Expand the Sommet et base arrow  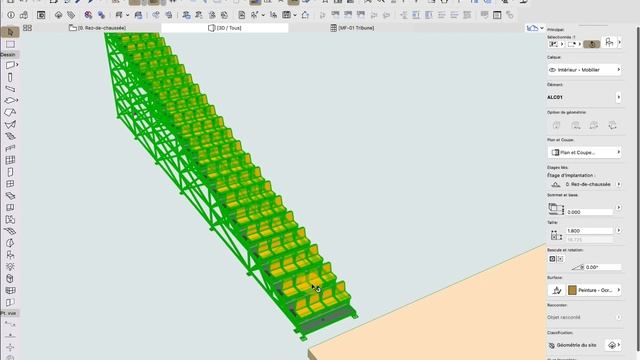click(619, 207)
